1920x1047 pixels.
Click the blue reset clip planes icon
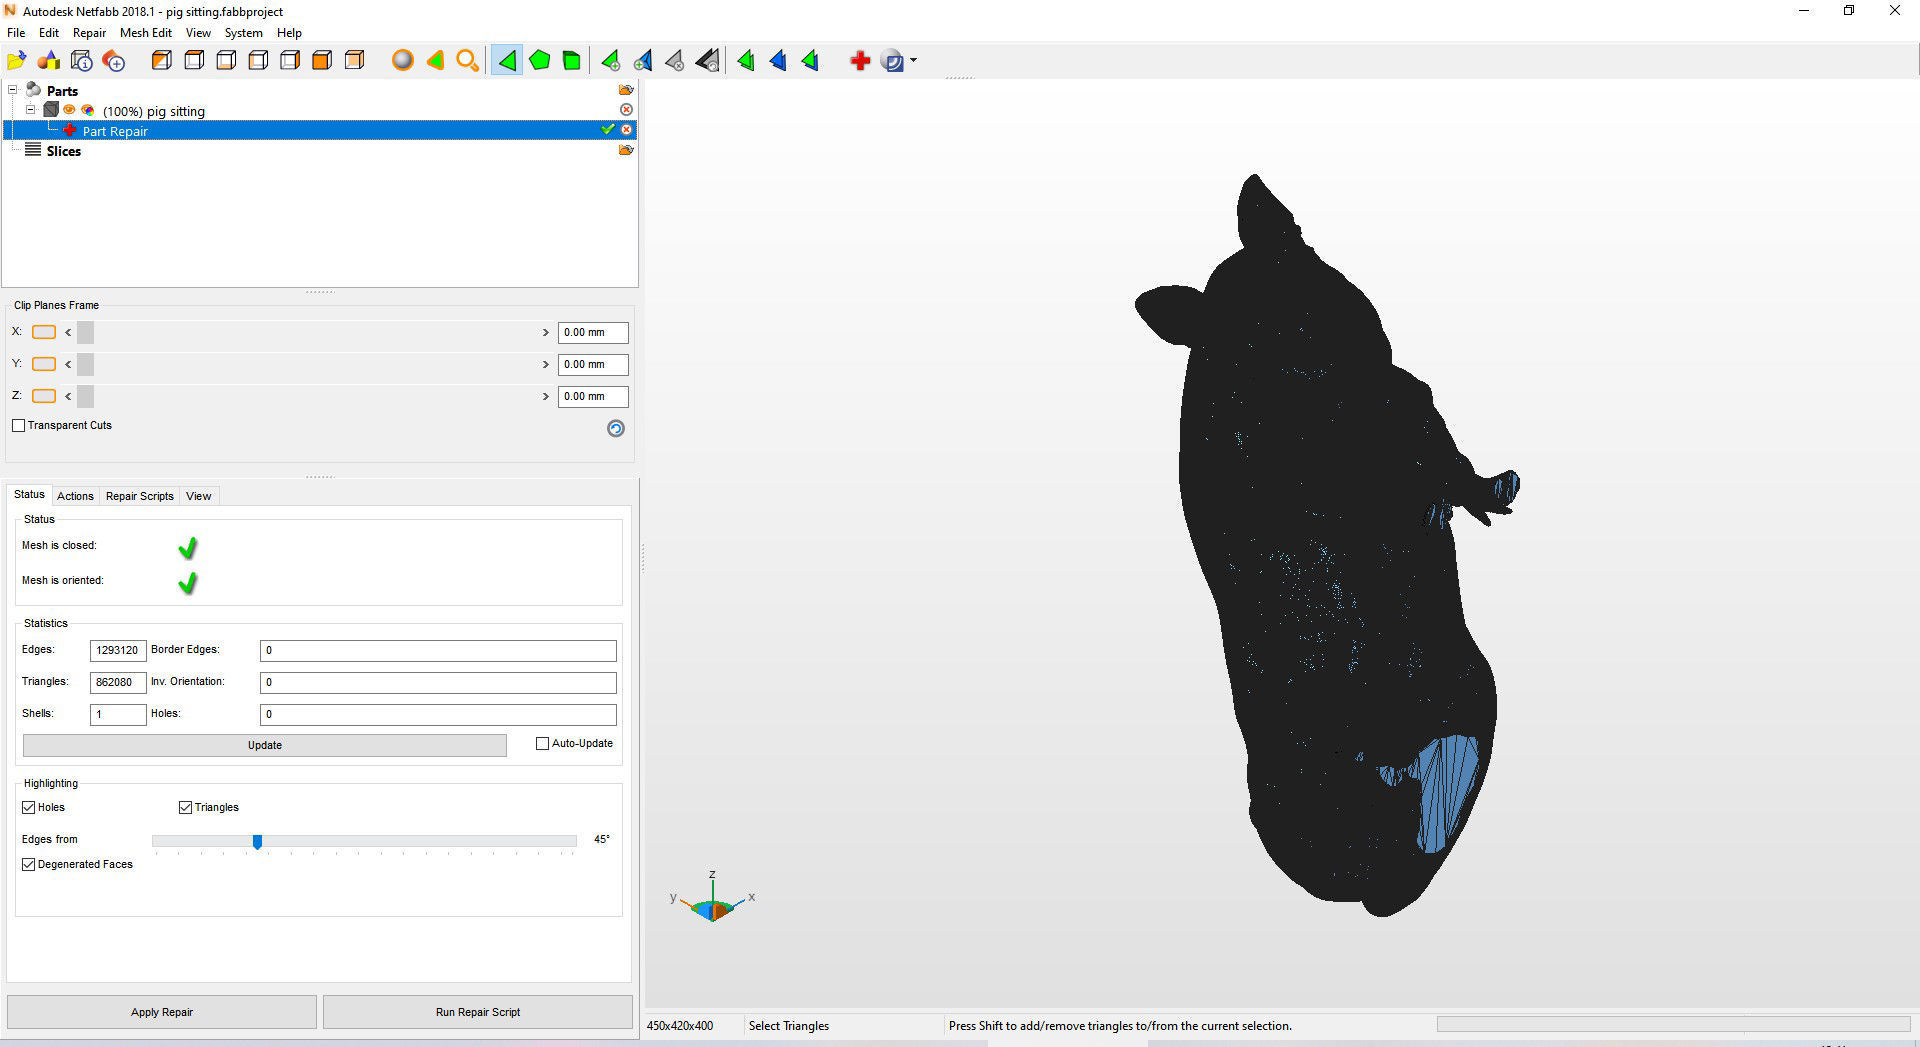616,428
